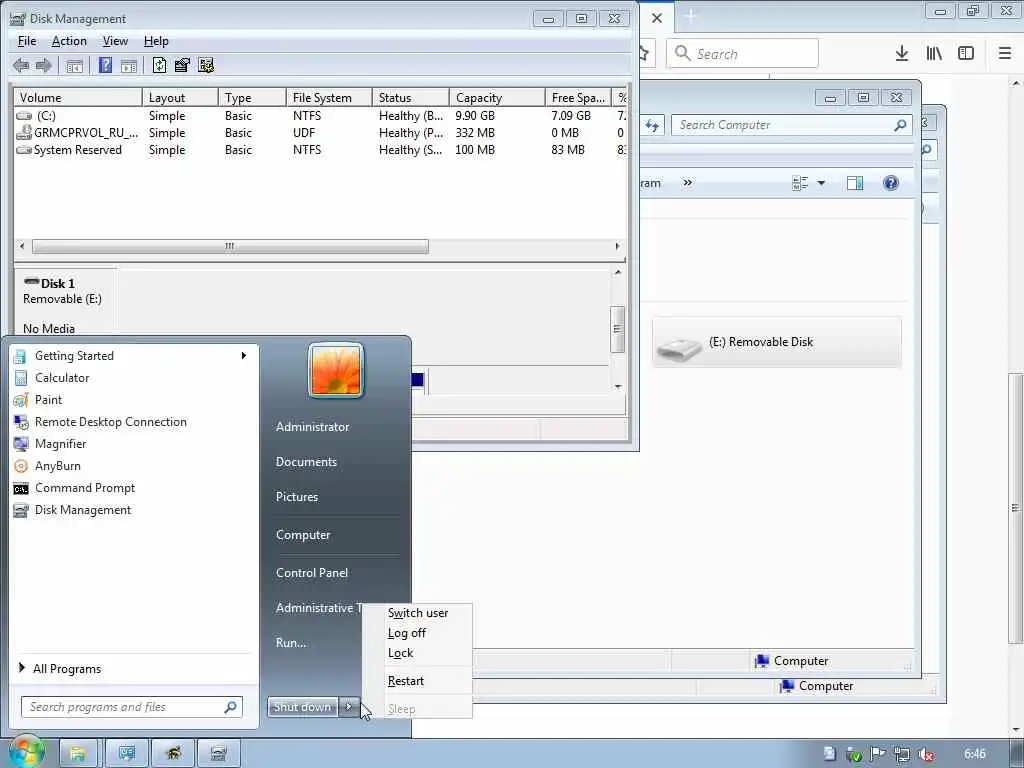This screenshot has width=1024, height=768.
Task: Open Windows Explorer from the taskbar
Action: (x=78, y=754)
